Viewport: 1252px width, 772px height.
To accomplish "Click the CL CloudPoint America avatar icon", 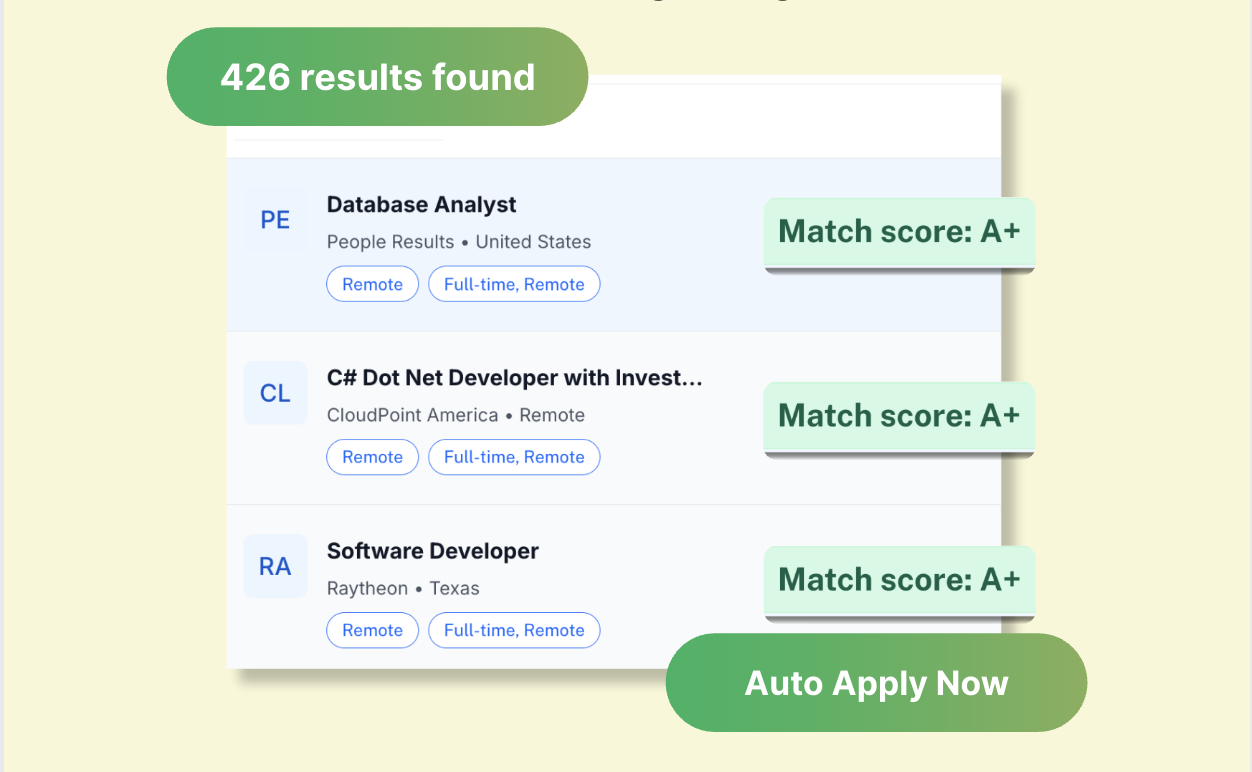I will click(x=275, y=393).
